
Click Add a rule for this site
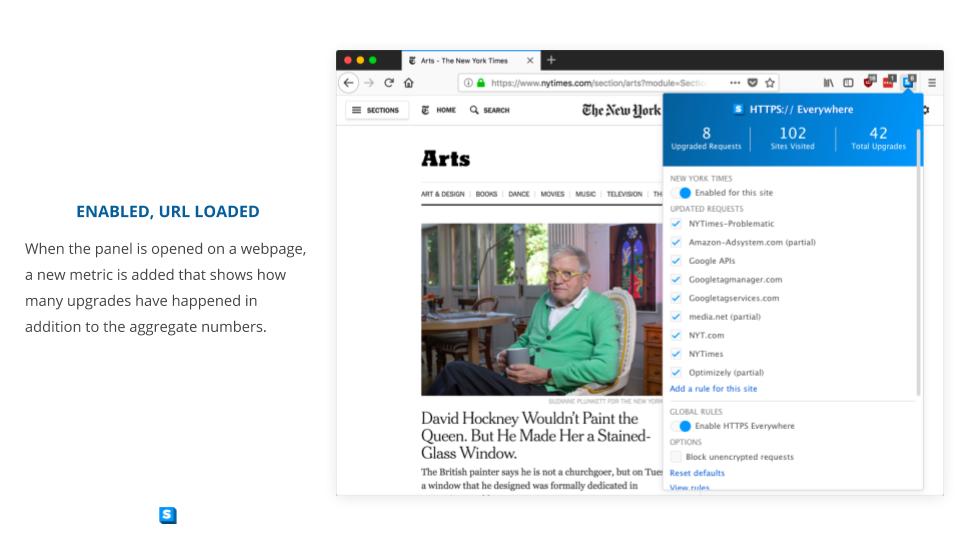(713, 389)
